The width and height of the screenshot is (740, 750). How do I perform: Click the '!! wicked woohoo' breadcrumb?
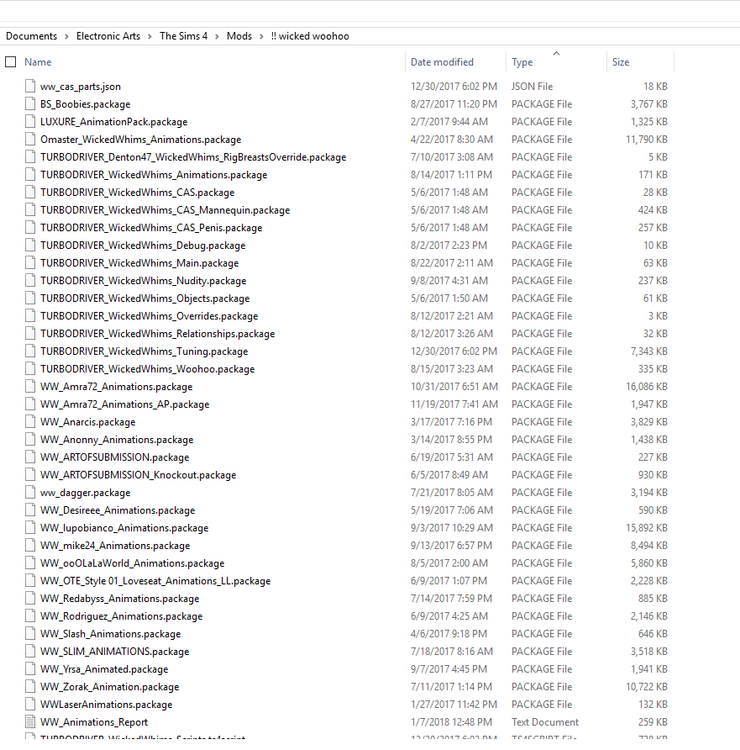point(310,36)
